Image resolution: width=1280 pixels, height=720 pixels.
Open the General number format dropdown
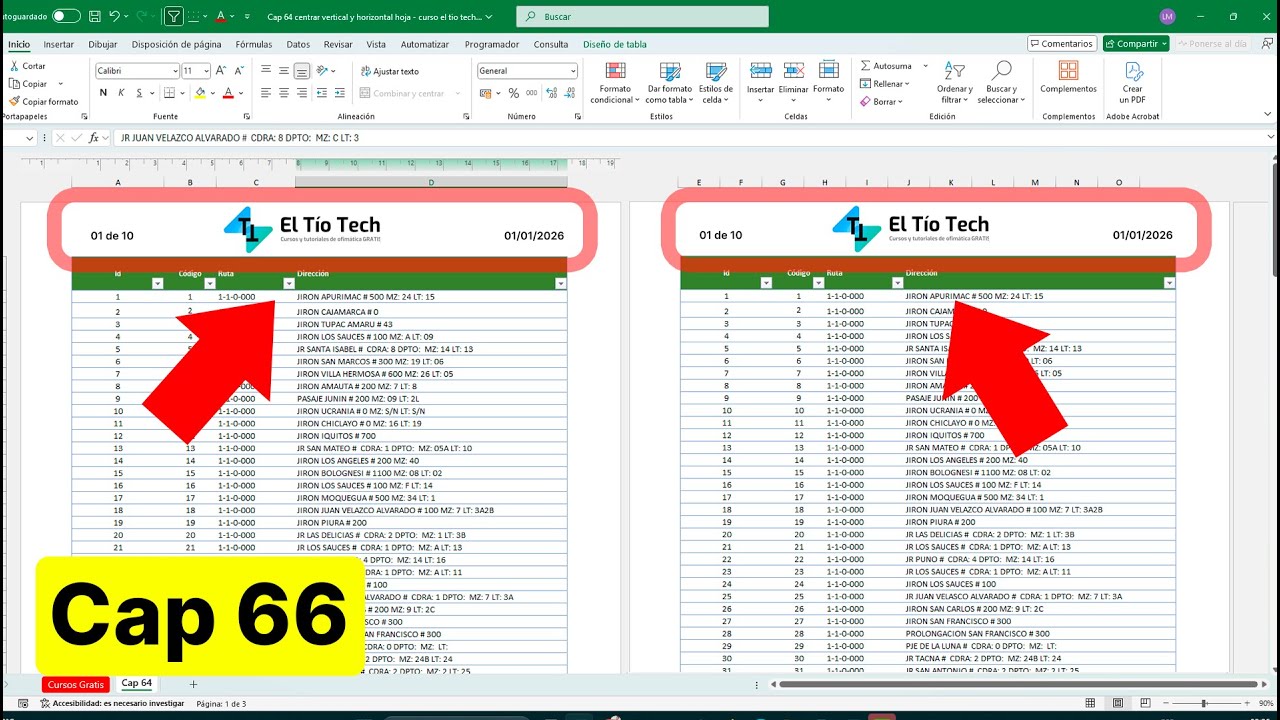pyautogui.click(x=573, y=71)
